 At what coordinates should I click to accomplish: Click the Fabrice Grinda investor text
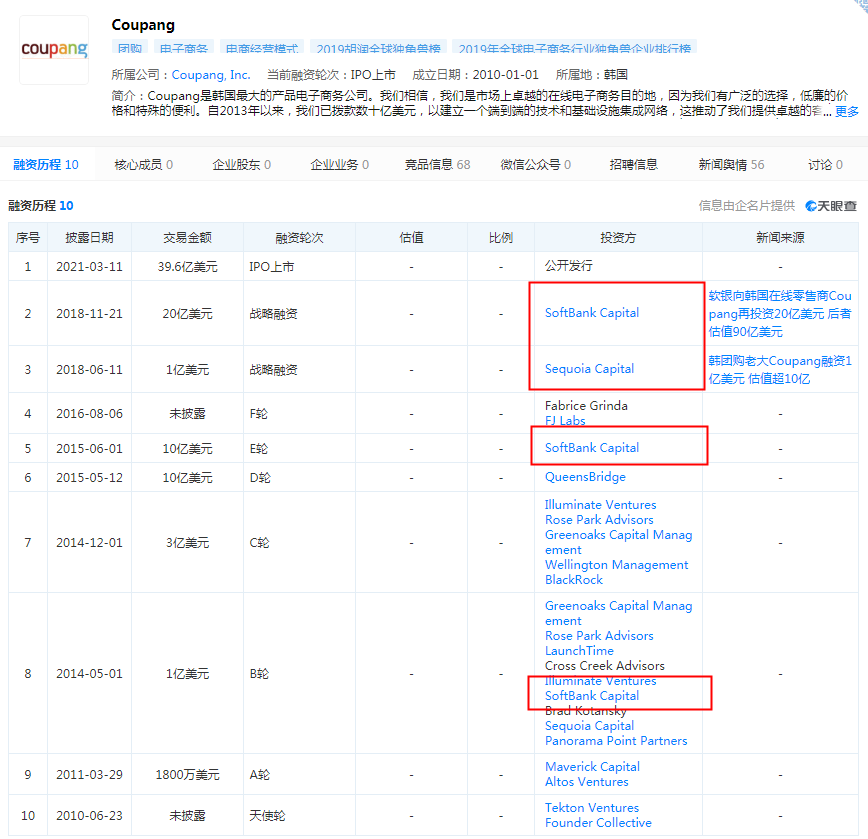[x=586, y=406]
